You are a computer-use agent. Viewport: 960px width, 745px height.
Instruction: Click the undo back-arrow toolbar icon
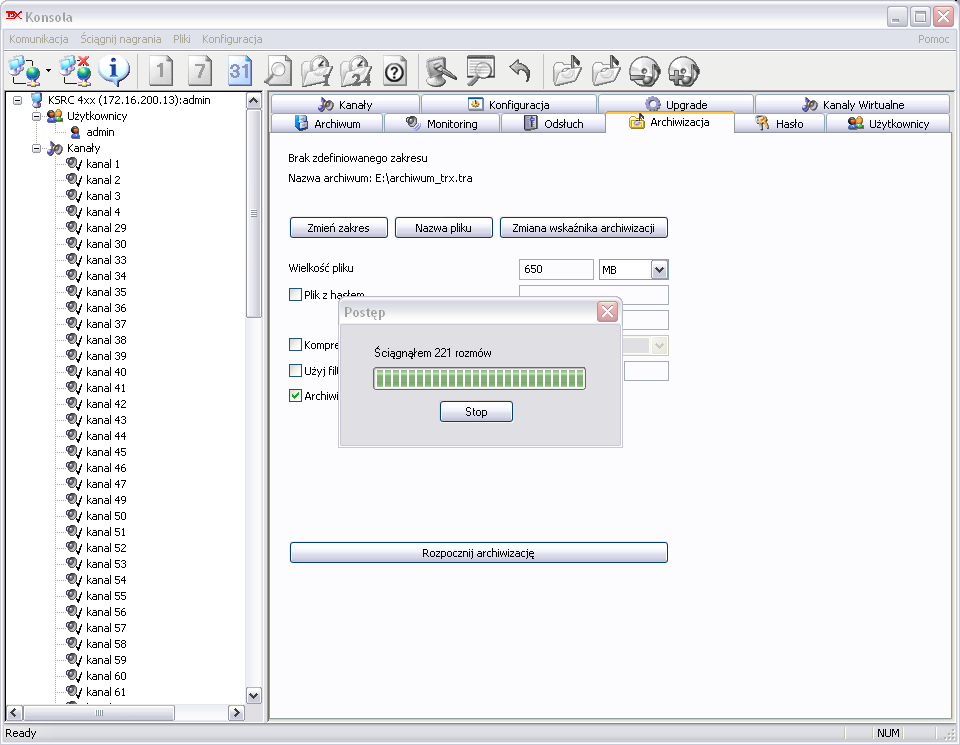[x=519, y=71]
